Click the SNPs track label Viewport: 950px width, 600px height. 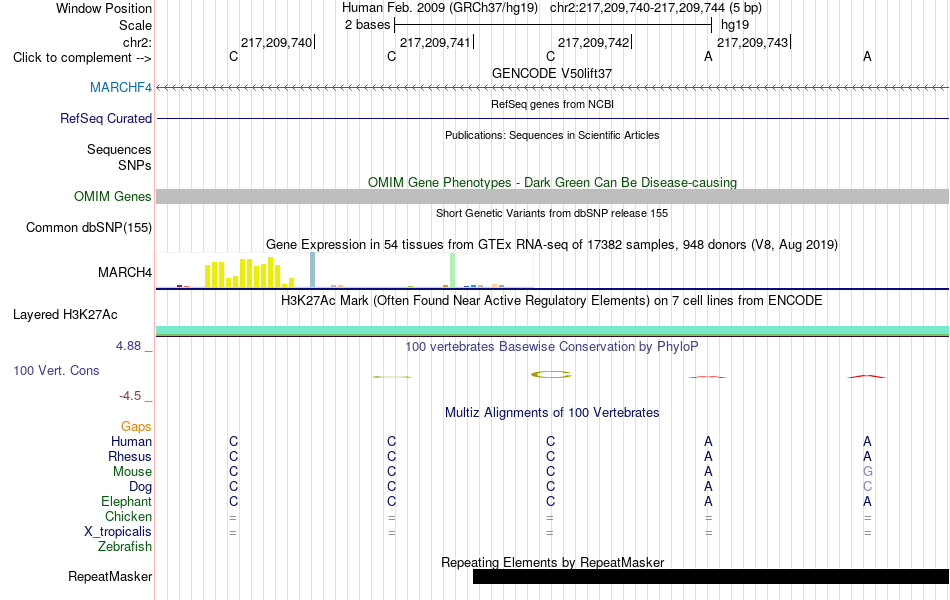click(135, 165)
